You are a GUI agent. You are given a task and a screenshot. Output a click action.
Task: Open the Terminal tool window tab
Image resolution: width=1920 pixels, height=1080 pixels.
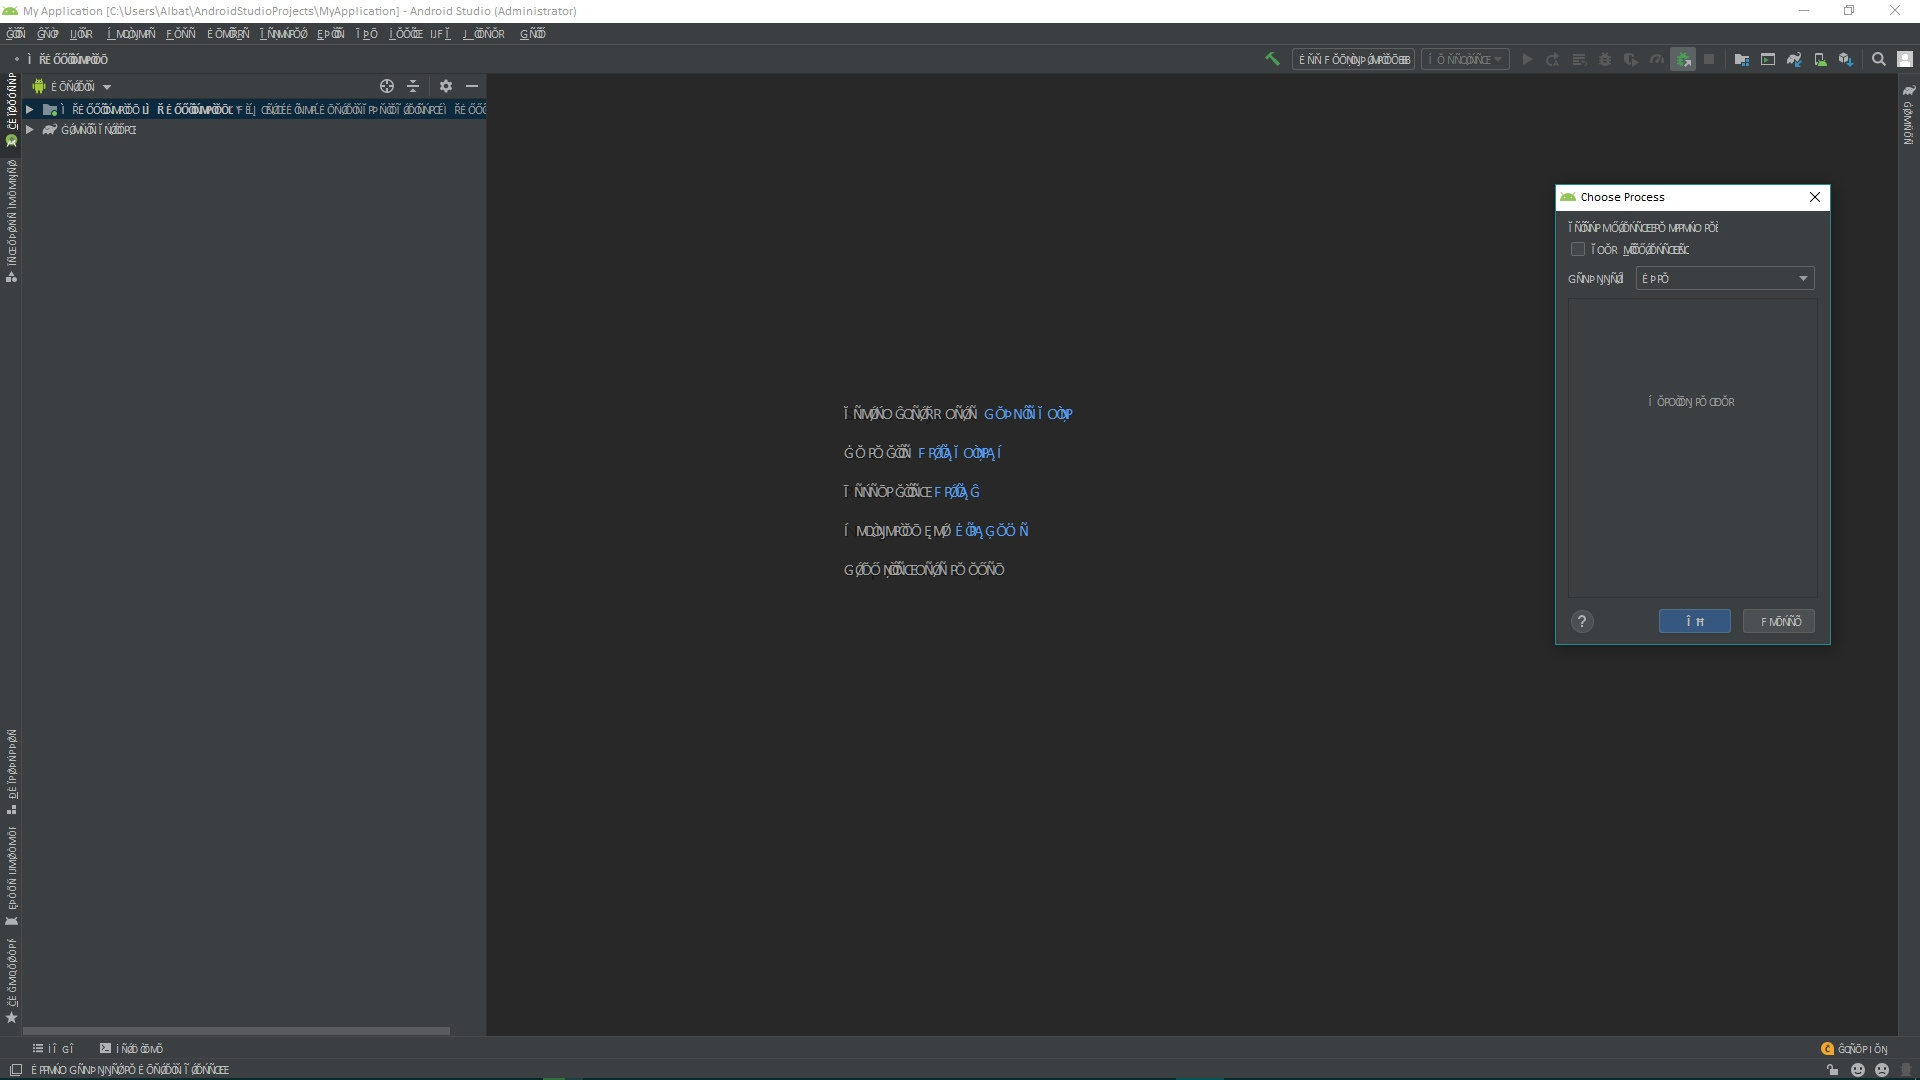tap(131, 1049)
